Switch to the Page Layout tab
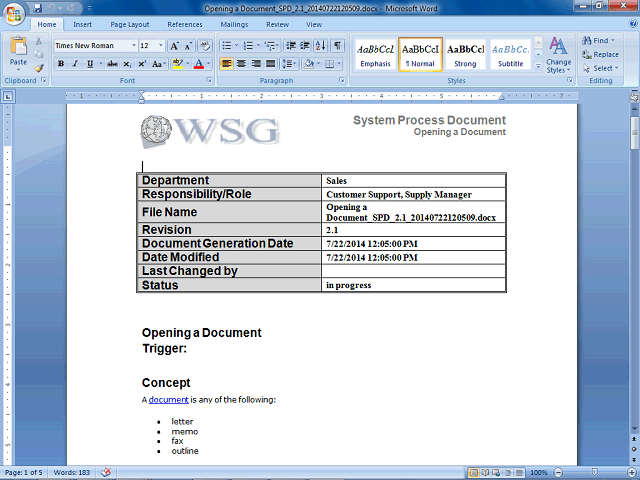The height and width of the screenshot is (480, 640). click(x=130, y=24)
